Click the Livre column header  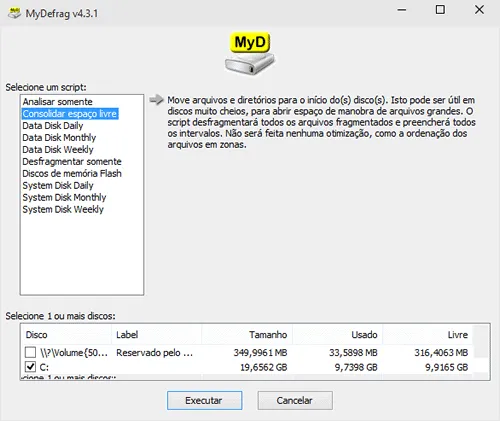[x=428, y=335]
